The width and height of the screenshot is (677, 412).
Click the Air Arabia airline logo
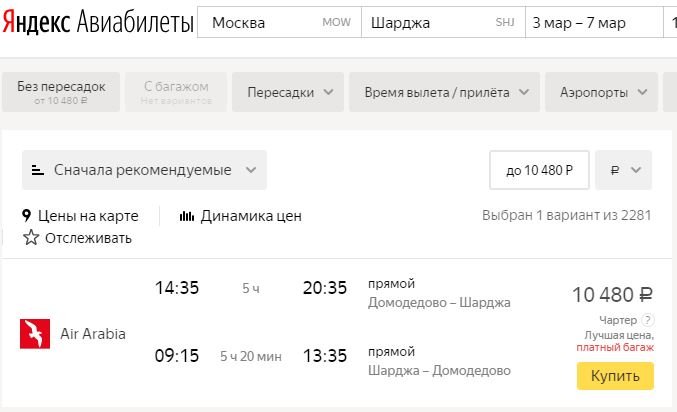pos(35,334)
